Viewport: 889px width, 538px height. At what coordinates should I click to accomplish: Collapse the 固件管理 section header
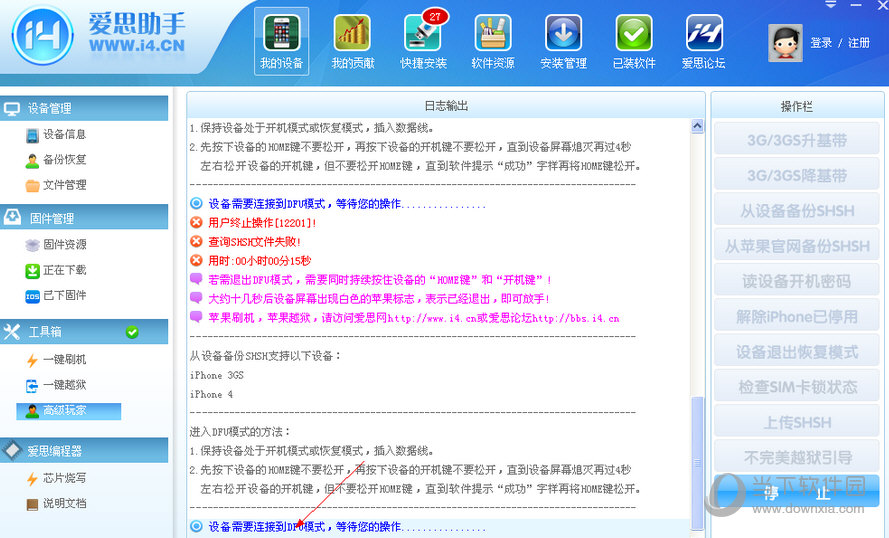pyautogui.click(x=84, y=217)
